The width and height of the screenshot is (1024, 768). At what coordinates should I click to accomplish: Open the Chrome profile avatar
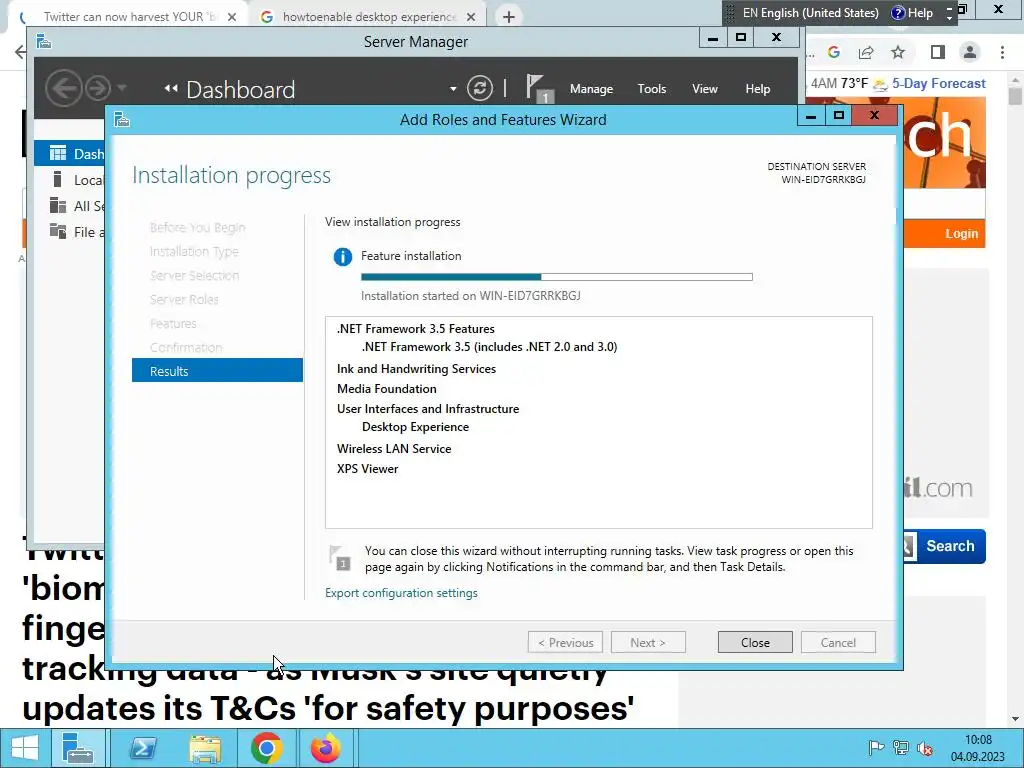click(970, 52)
